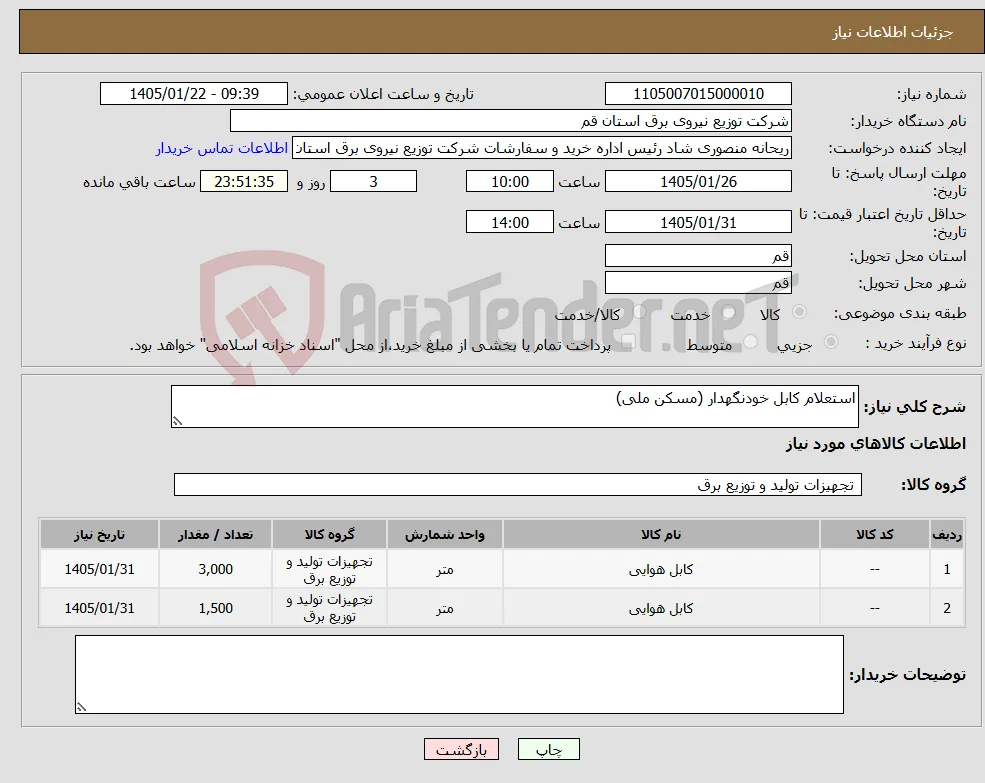
Task: Click row 2 need date 1405/01/31
Action: tap(99, 608)
